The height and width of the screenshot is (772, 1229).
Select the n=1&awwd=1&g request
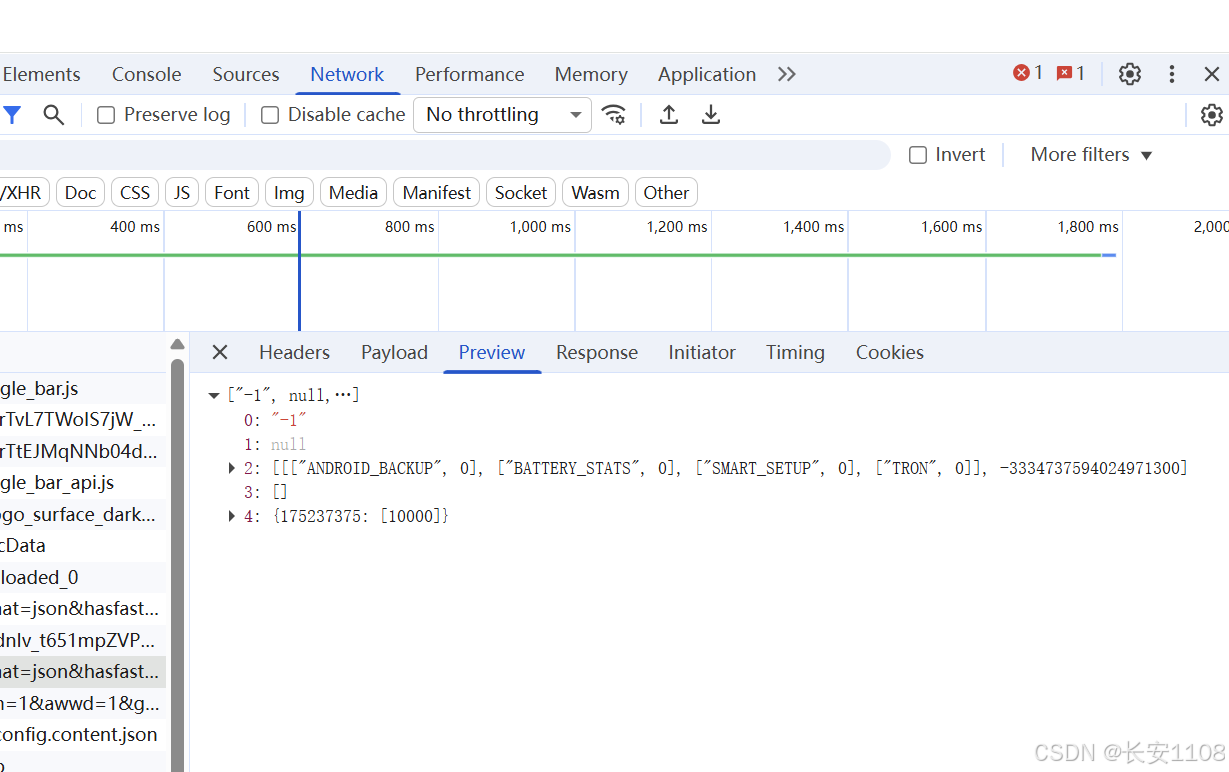click(x=83, y=703)
